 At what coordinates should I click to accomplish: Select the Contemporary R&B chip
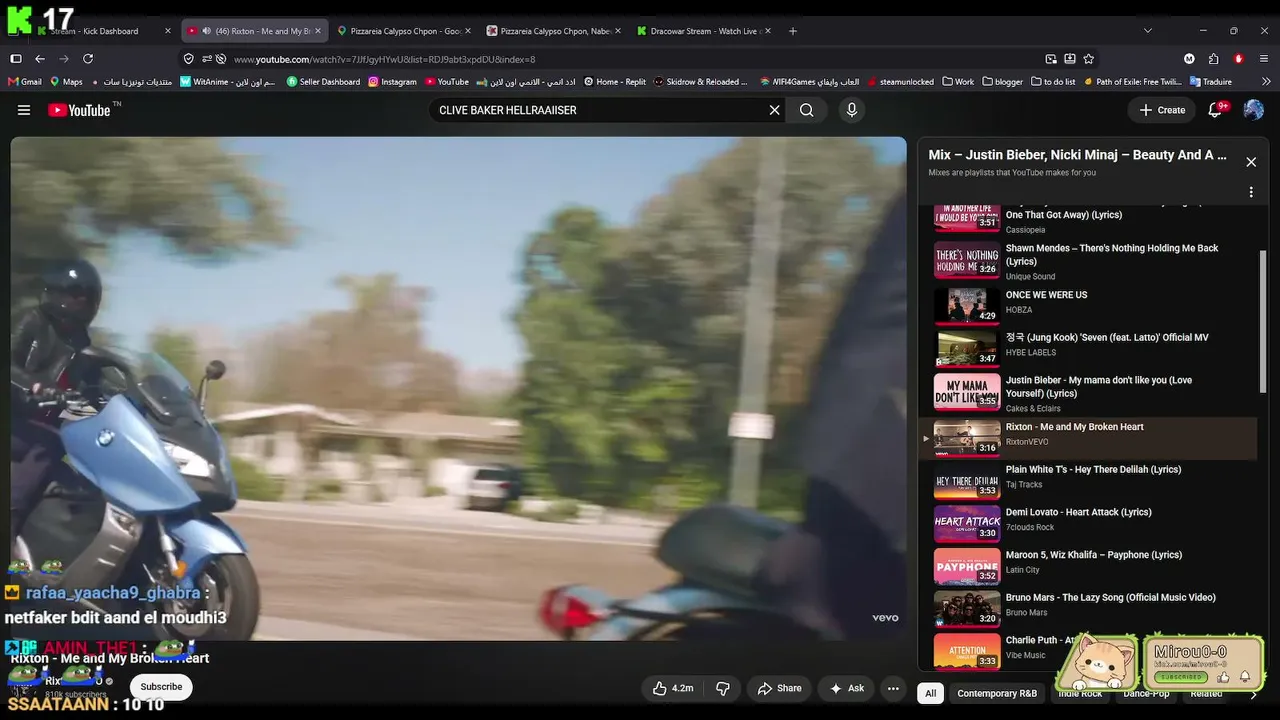(997, 693)
